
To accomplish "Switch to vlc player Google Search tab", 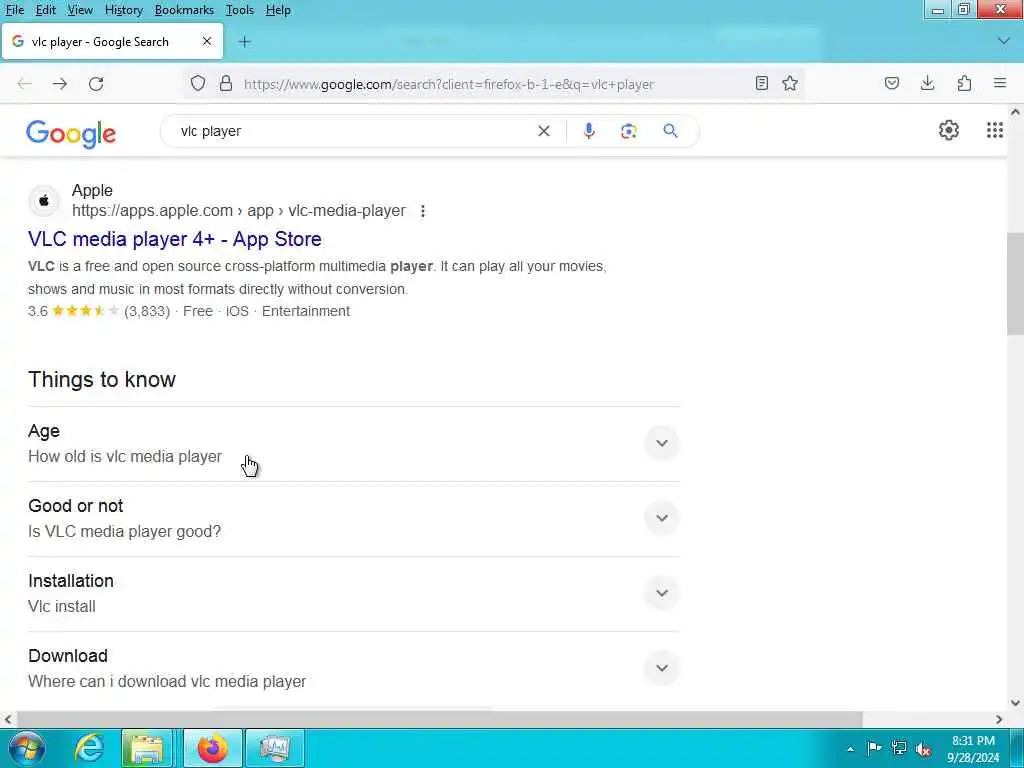I will pos(112,41).
